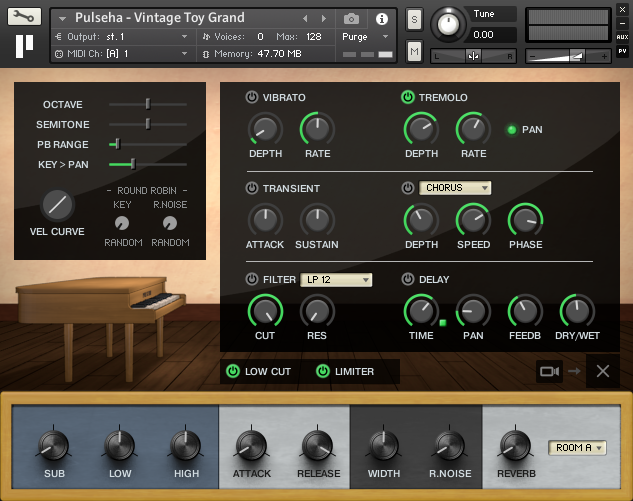Open the CHORUS effect type dropdown
The image size is (633, 501).
click(x=455, y=188)
